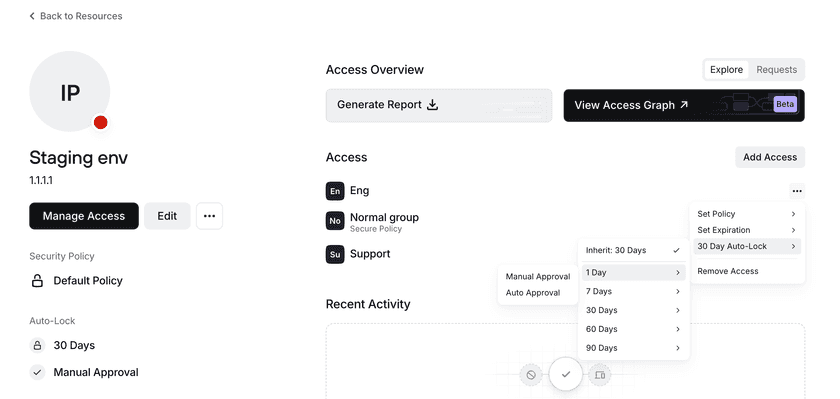Click the blocked circle icon in Recent Activity
840x399 pixels.
coord(531,375)
